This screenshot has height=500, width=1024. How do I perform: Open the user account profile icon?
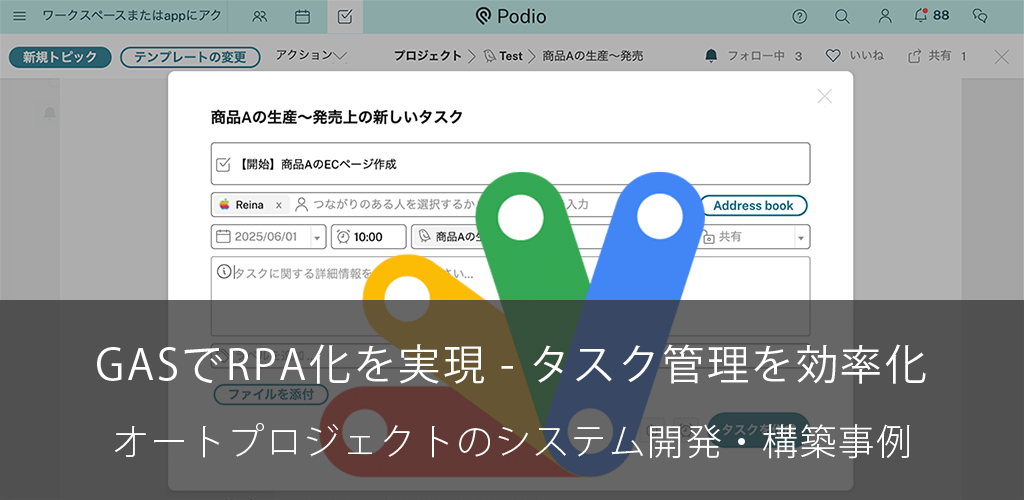click(x=885, y=16)
